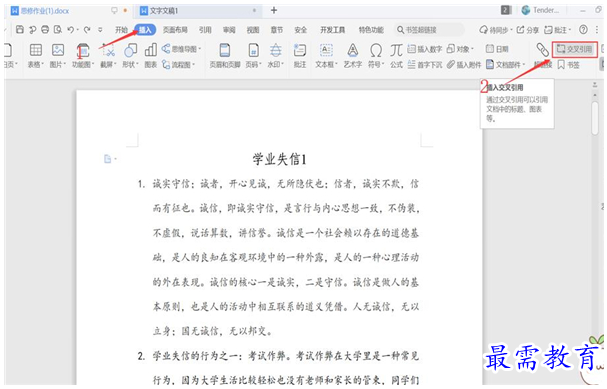Viewport: 607px width, 389px height.
Task: Click the 分享 share button
Action: click(528, 30)
